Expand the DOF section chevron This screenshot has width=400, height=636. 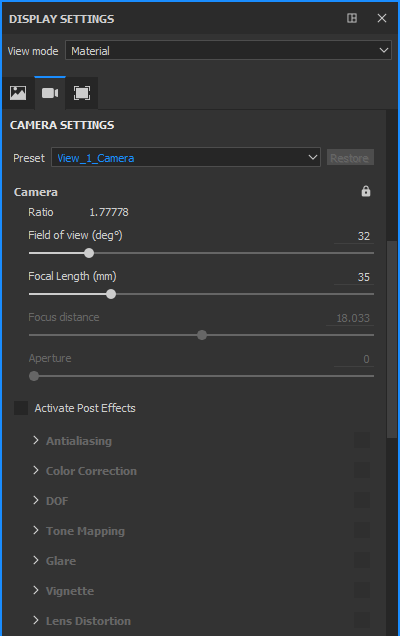(x=36, y=501)
